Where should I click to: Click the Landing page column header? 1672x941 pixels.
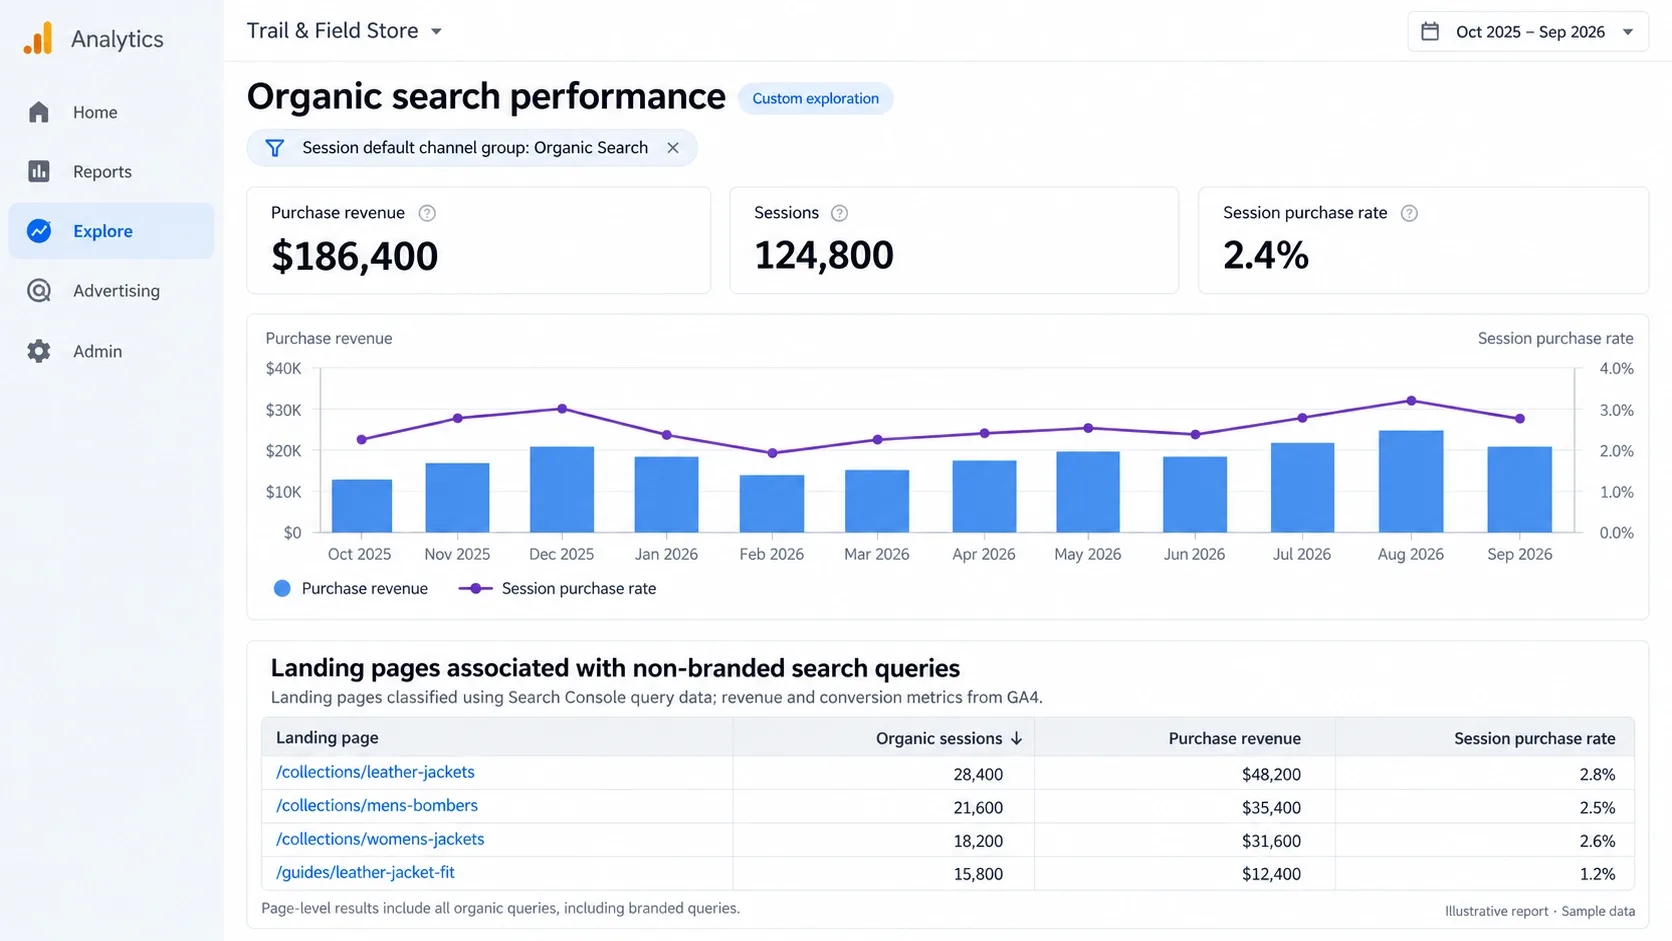coord(327,737)
